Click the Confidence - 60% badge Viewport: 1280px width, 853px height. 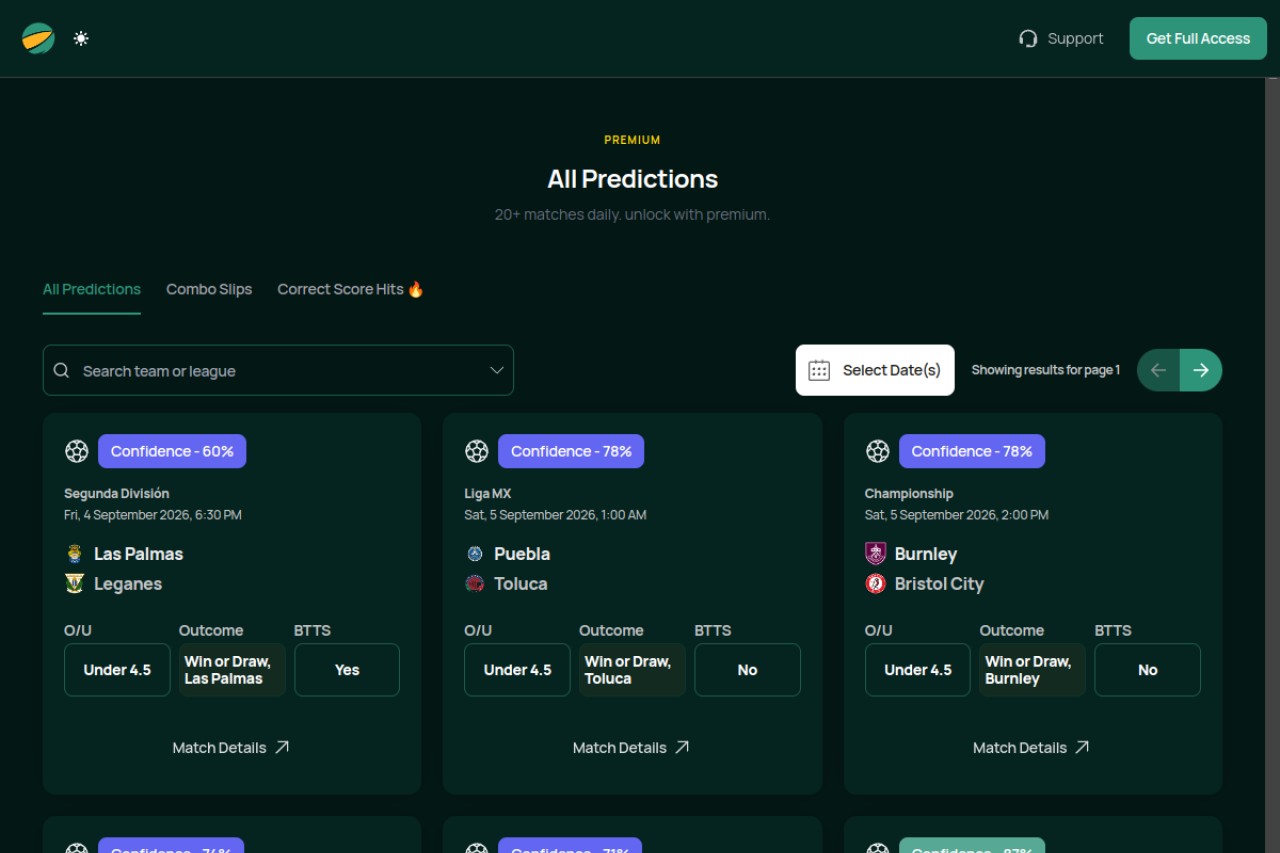click(x=172, y=451)
